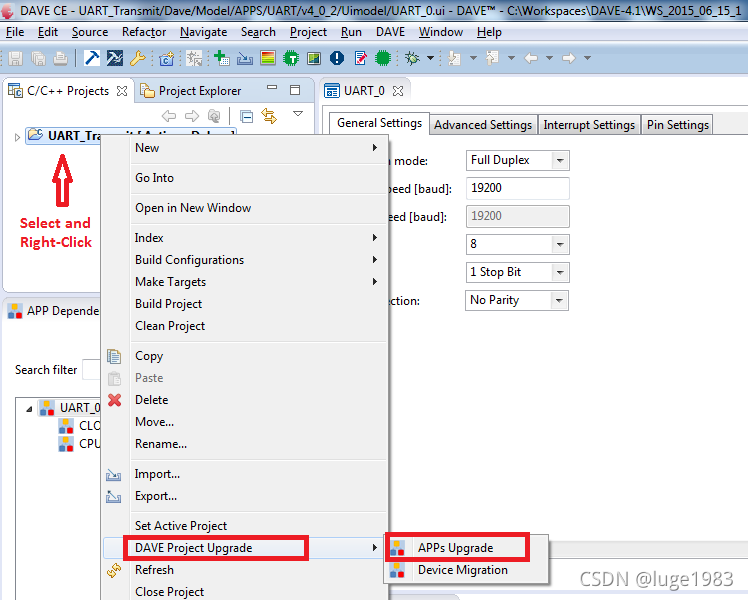Click the hammer Build project icon
The width and height of the screenshot is (748, 600).
(x=92, y=58)
